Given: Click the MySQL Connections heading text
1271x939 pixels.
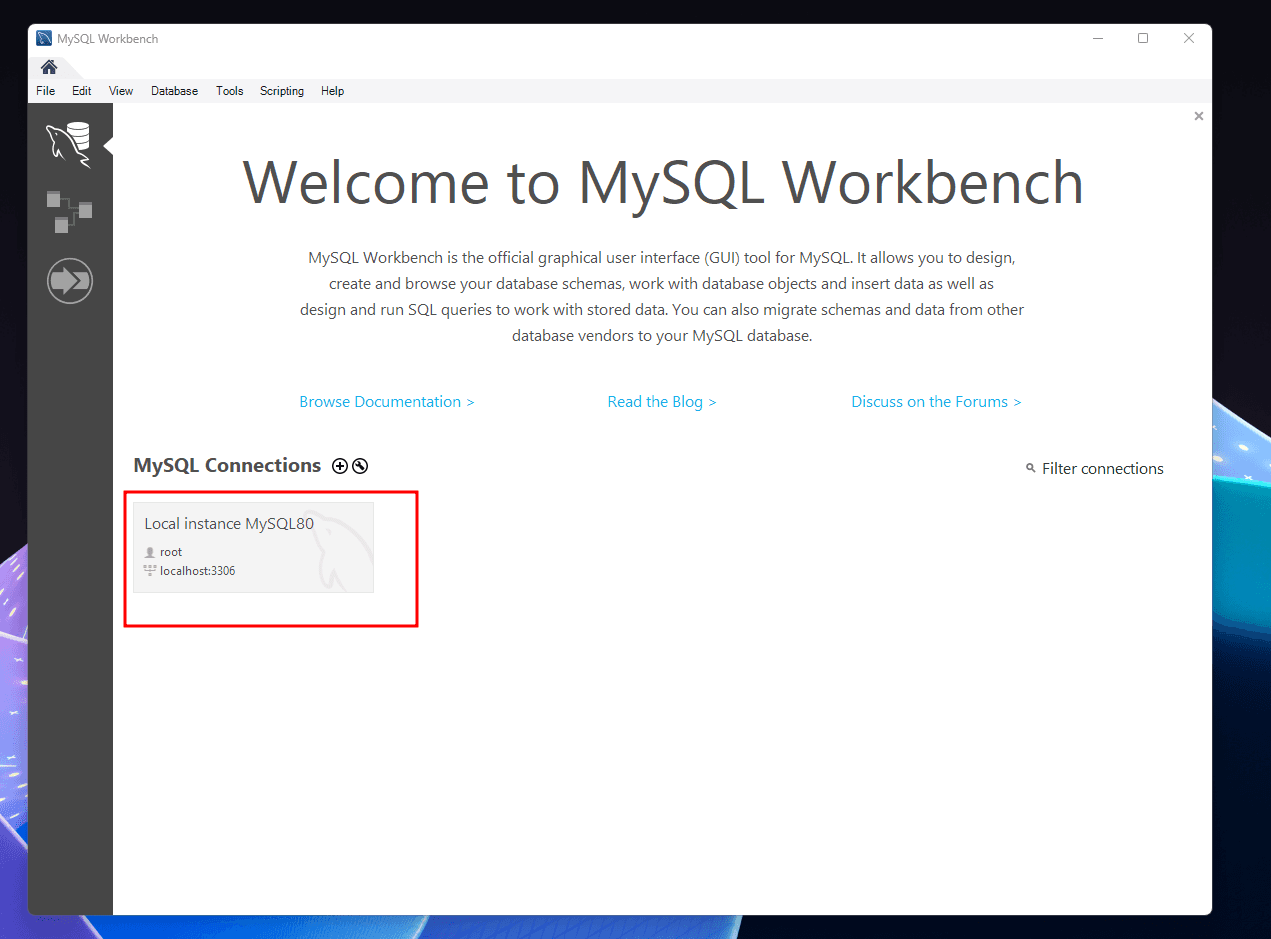Looking at the screenshot, I should [x=227, y=466].
